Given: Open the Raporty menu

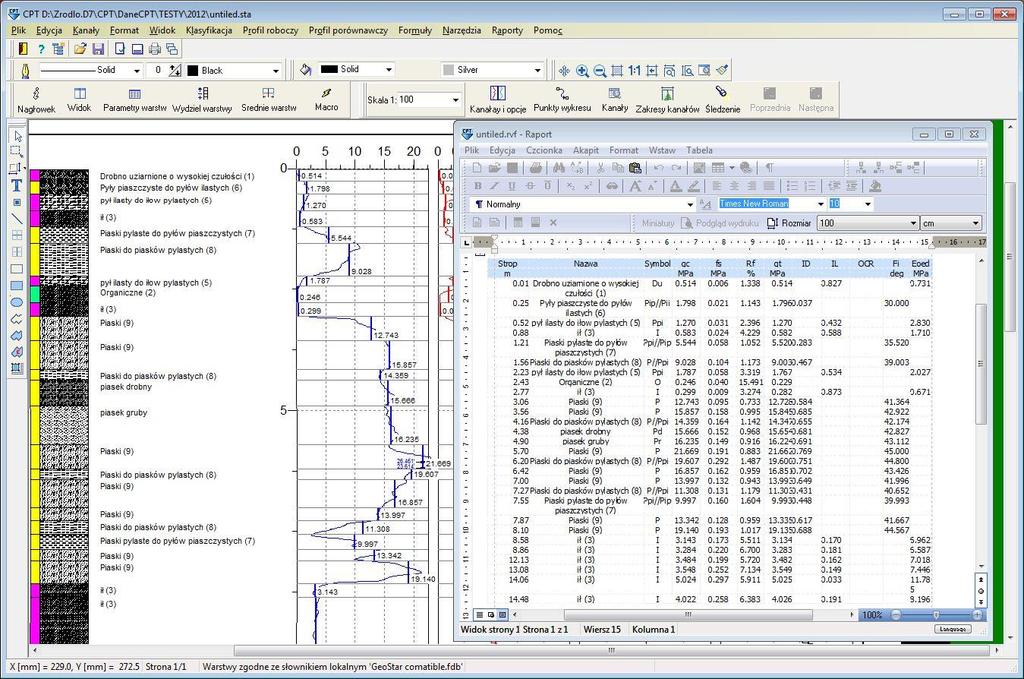Looking at the screenshot, I should [507, 30].
